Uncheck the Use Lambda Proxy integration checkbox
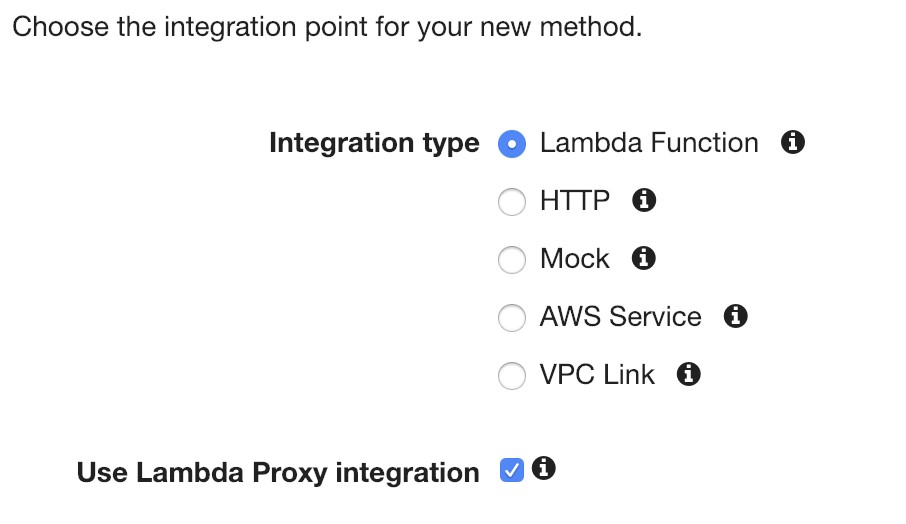Image resolution: width=906 pixels, height=524 pixels. pos(511,469)
